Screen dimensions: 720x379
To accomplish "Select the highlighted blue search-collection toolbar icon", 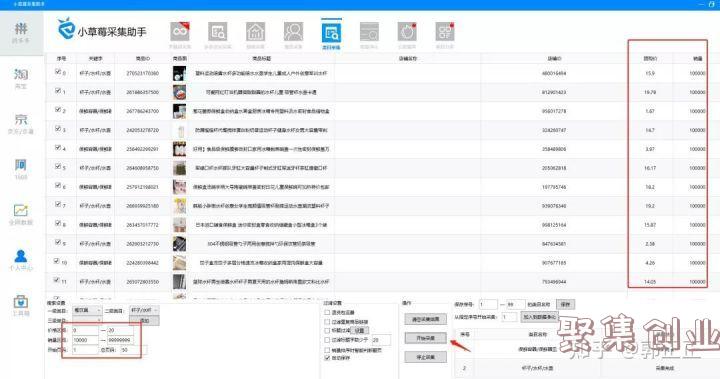I will click(331, 34).
